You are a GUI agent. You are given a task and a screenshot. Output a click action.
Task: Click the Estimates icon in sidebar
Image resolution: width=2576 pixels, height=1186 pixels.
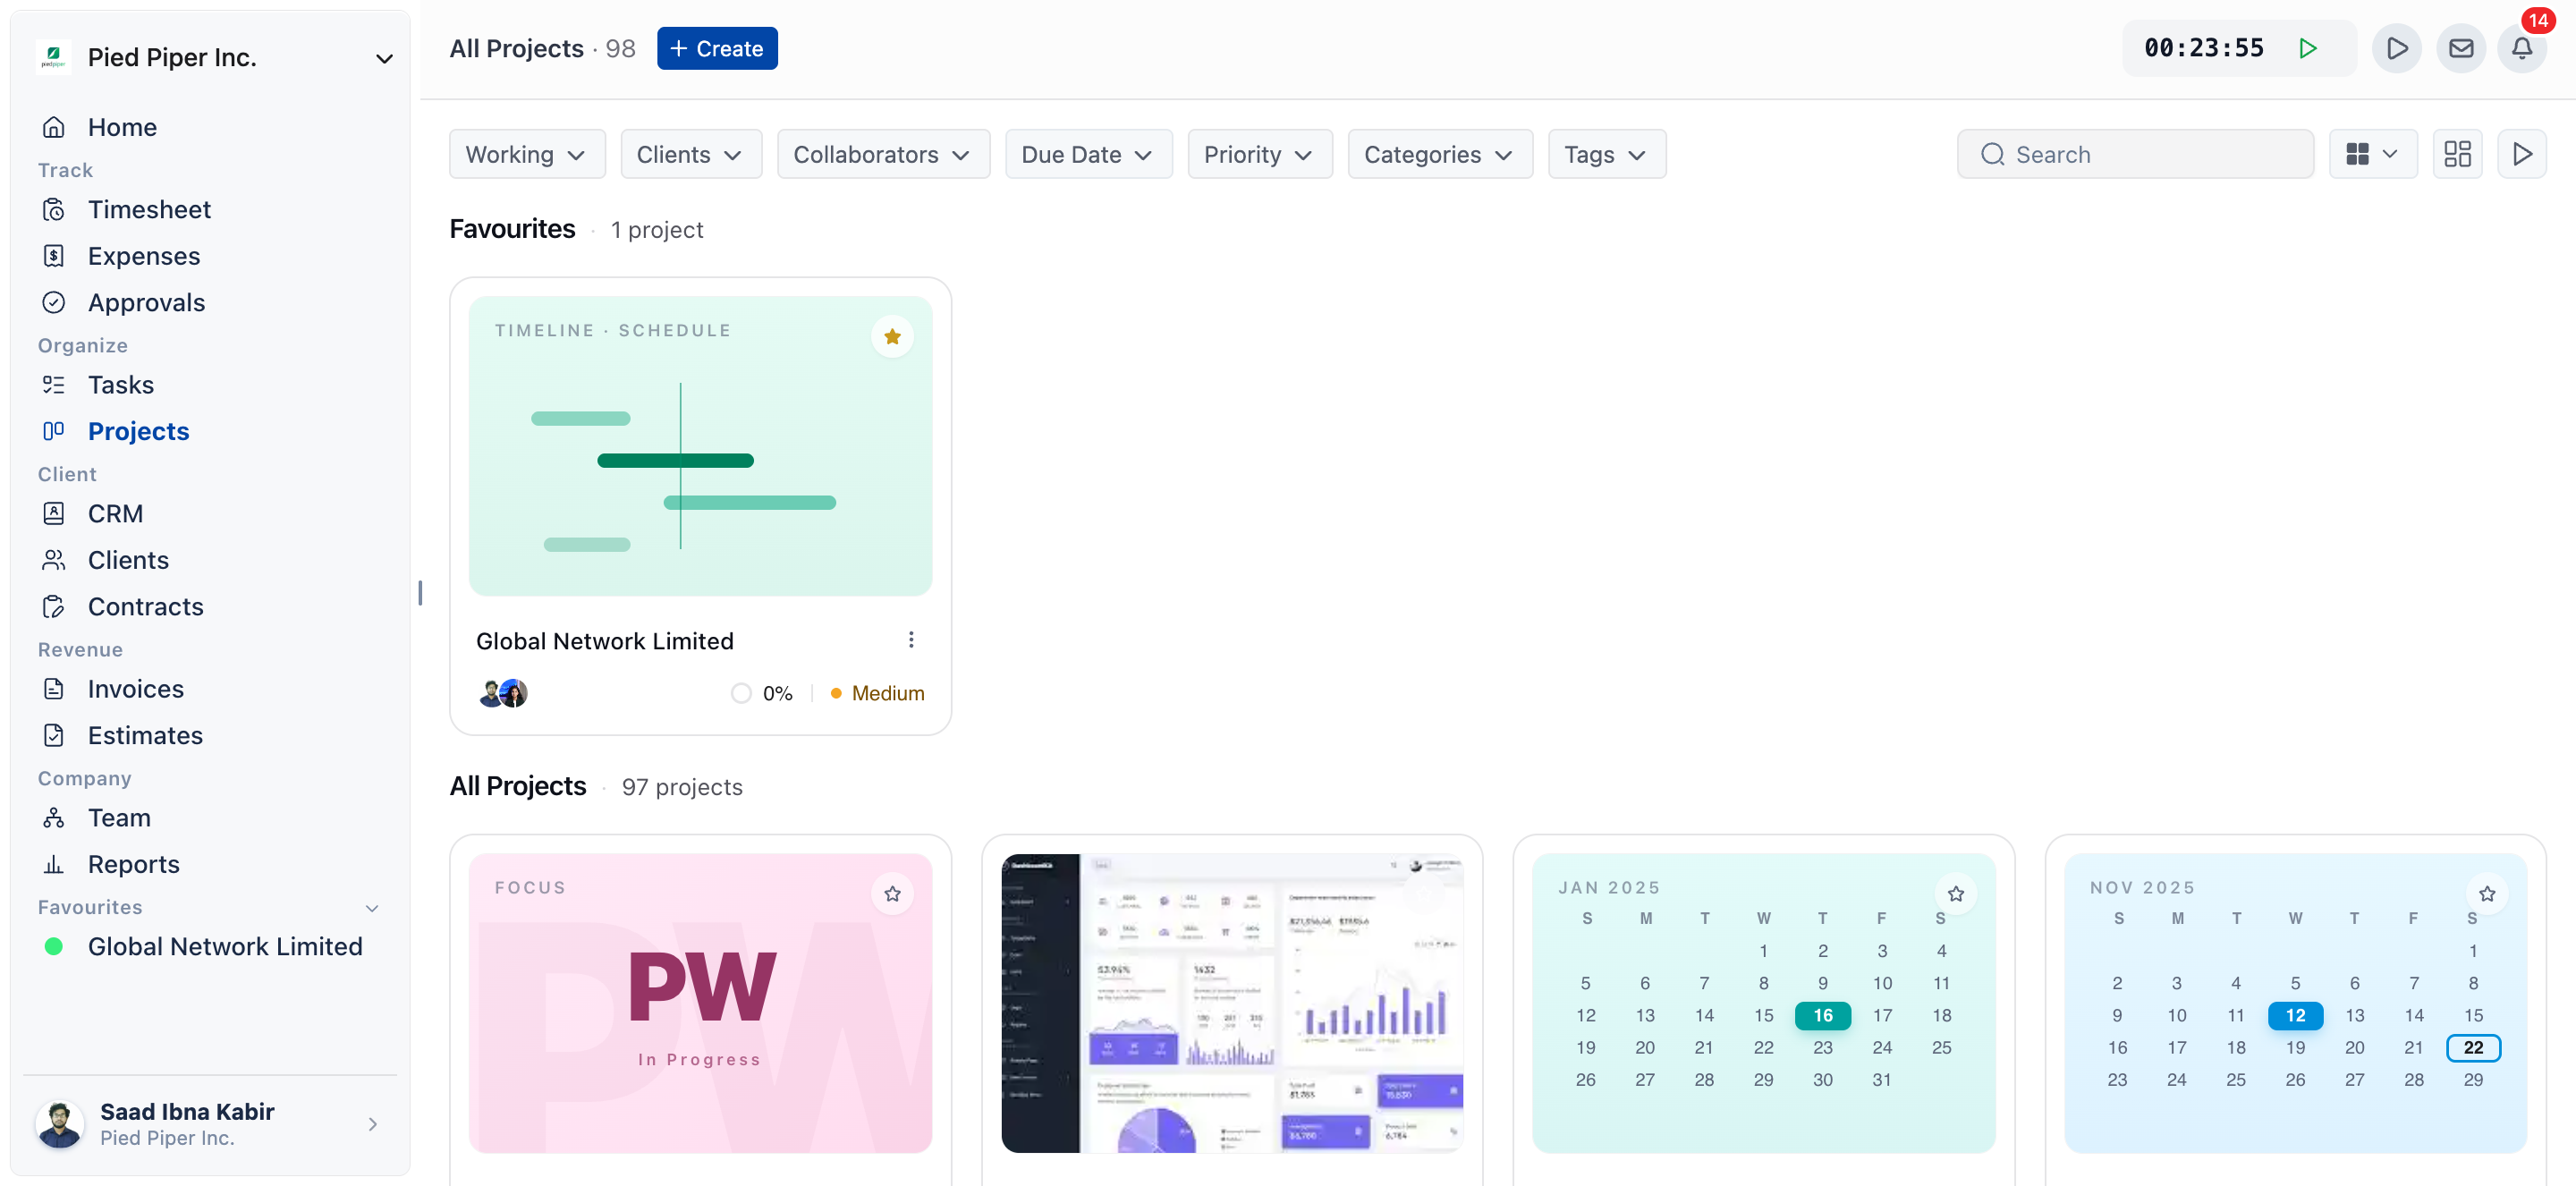pos(54,735)
